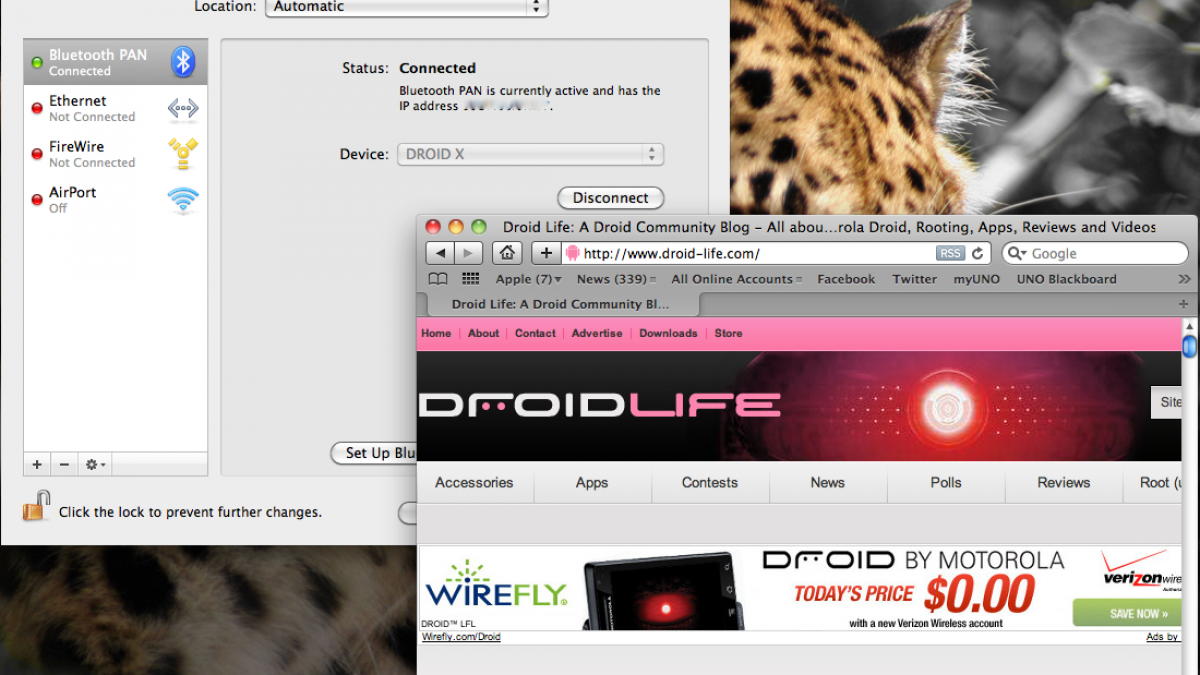
Task: Switch to the Reviews navigation tab
Action: tap(1063, 482)
